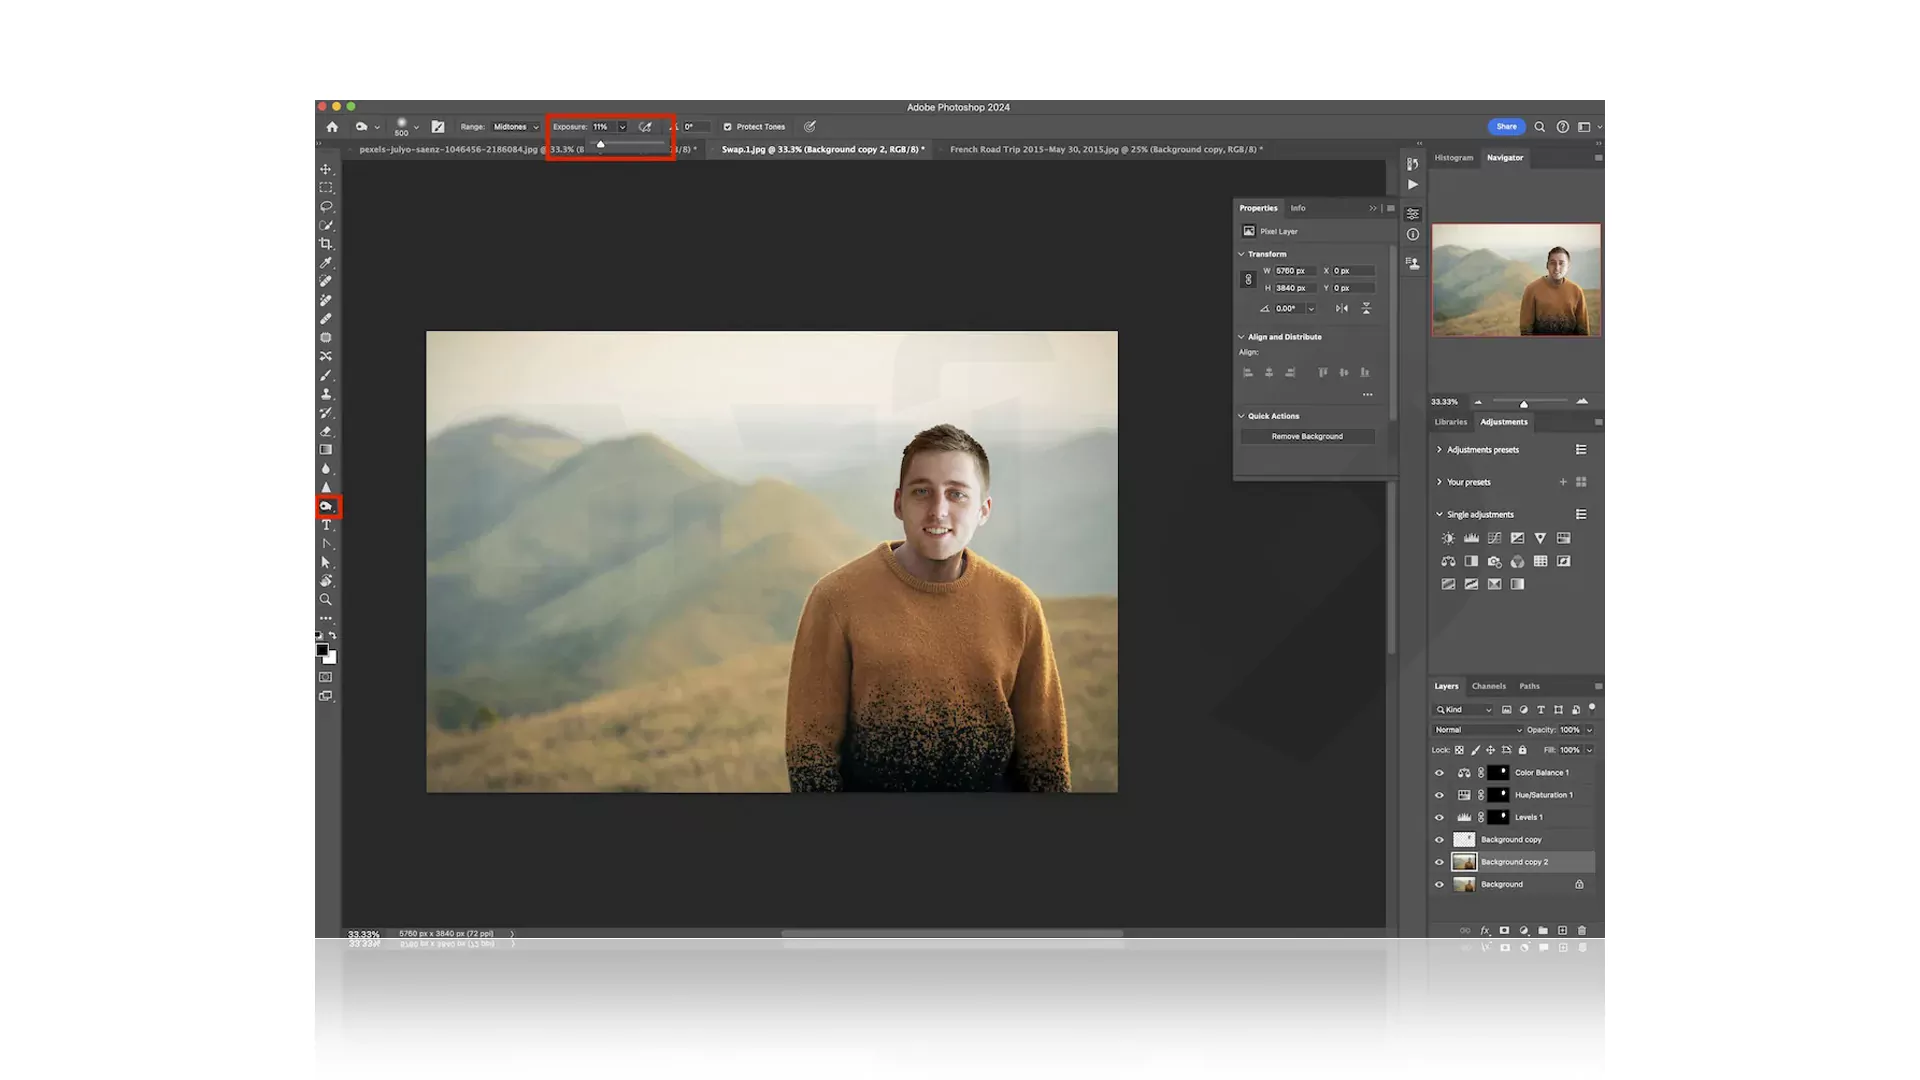Open the layer Opacity dropdown arrow
This screenshot has height=1080, width=1920.
(1589, 730)
